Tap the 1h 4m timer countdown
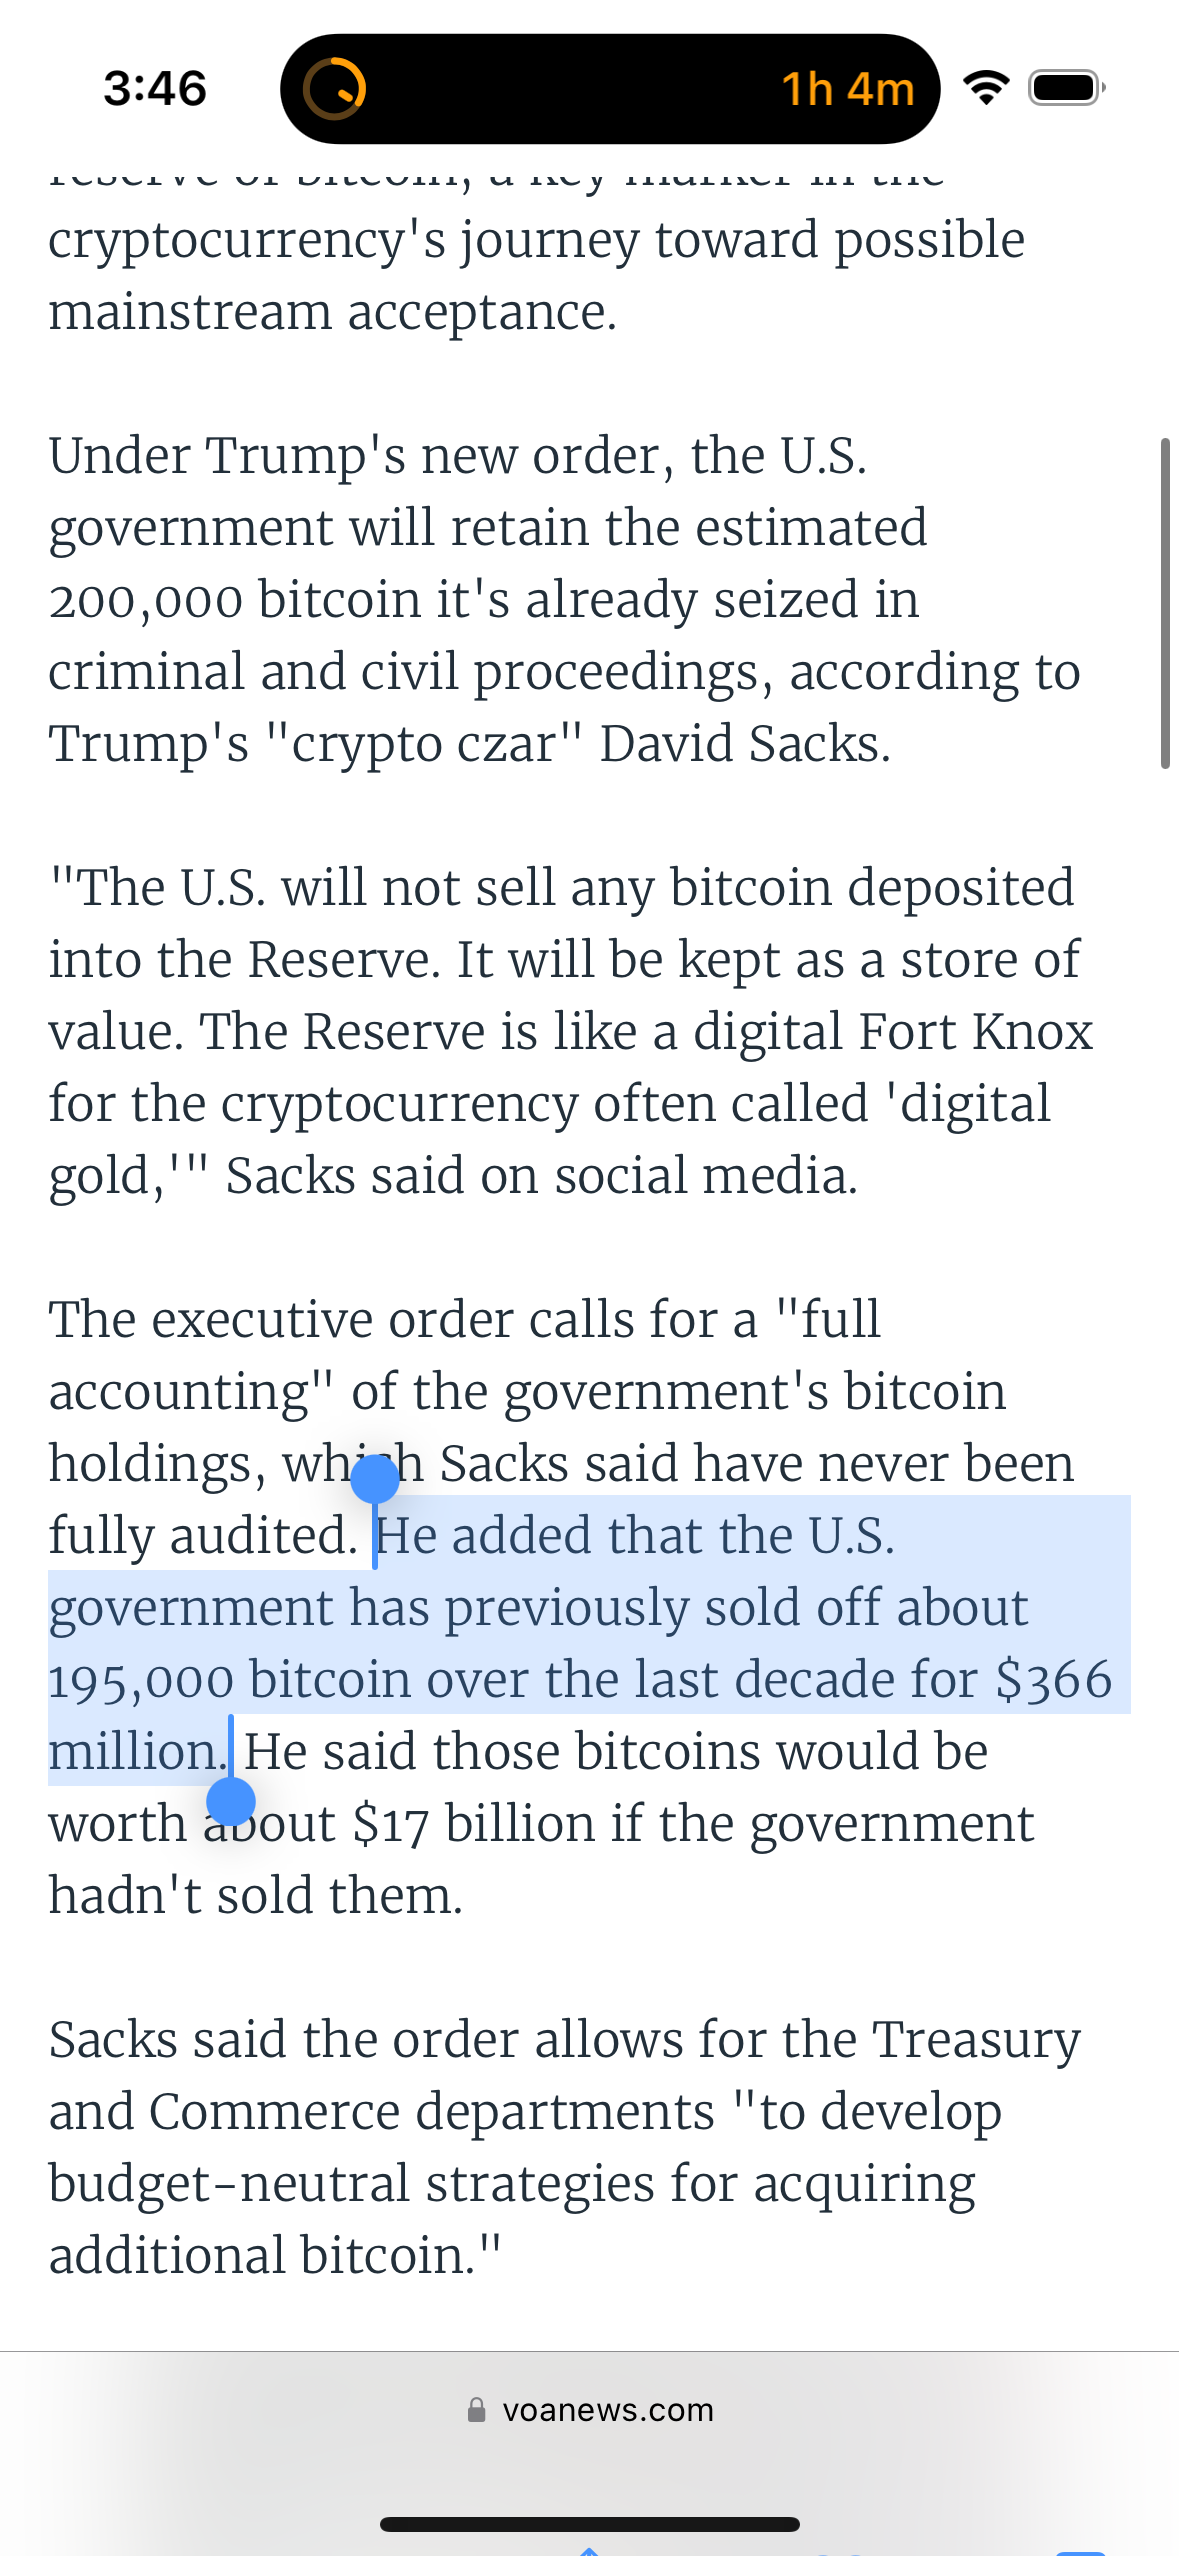 tap(847, 89)
